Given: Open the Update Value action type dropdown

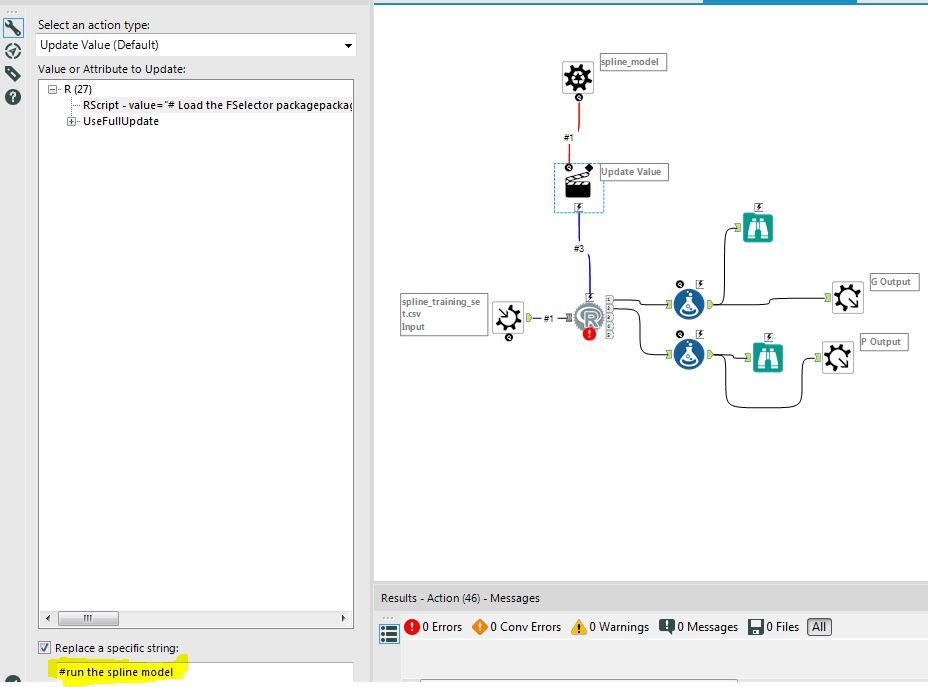Looking at the screenshot, I should click(196, 45).
